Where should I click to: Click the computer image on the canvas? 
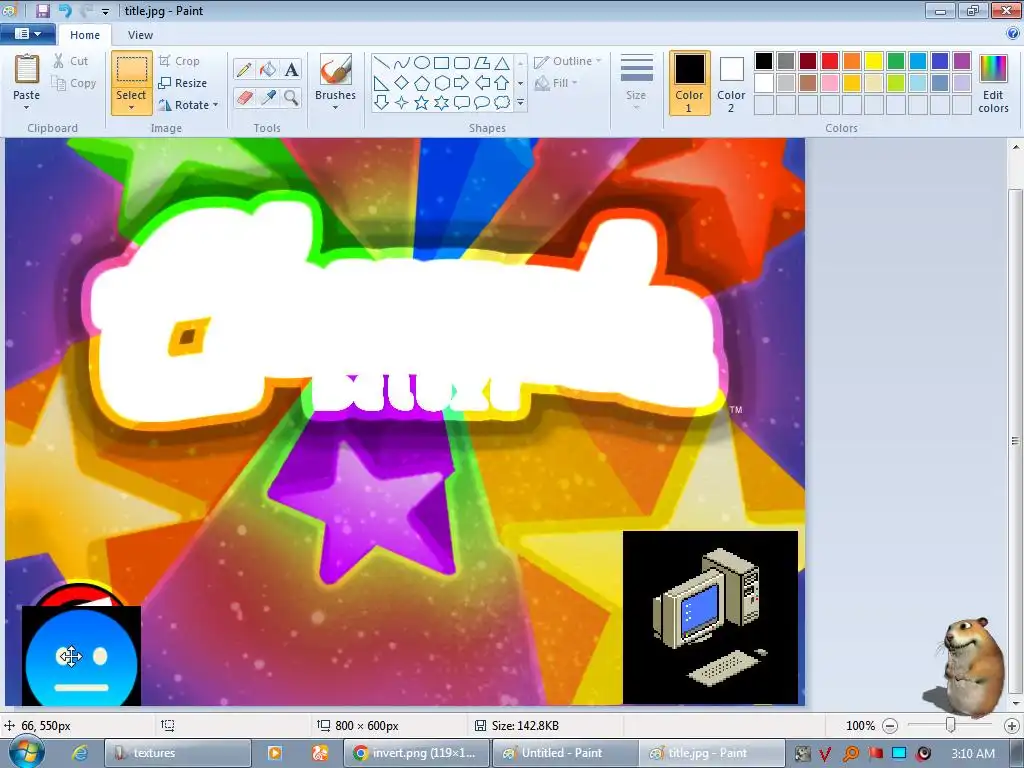[x=711, y=617]
